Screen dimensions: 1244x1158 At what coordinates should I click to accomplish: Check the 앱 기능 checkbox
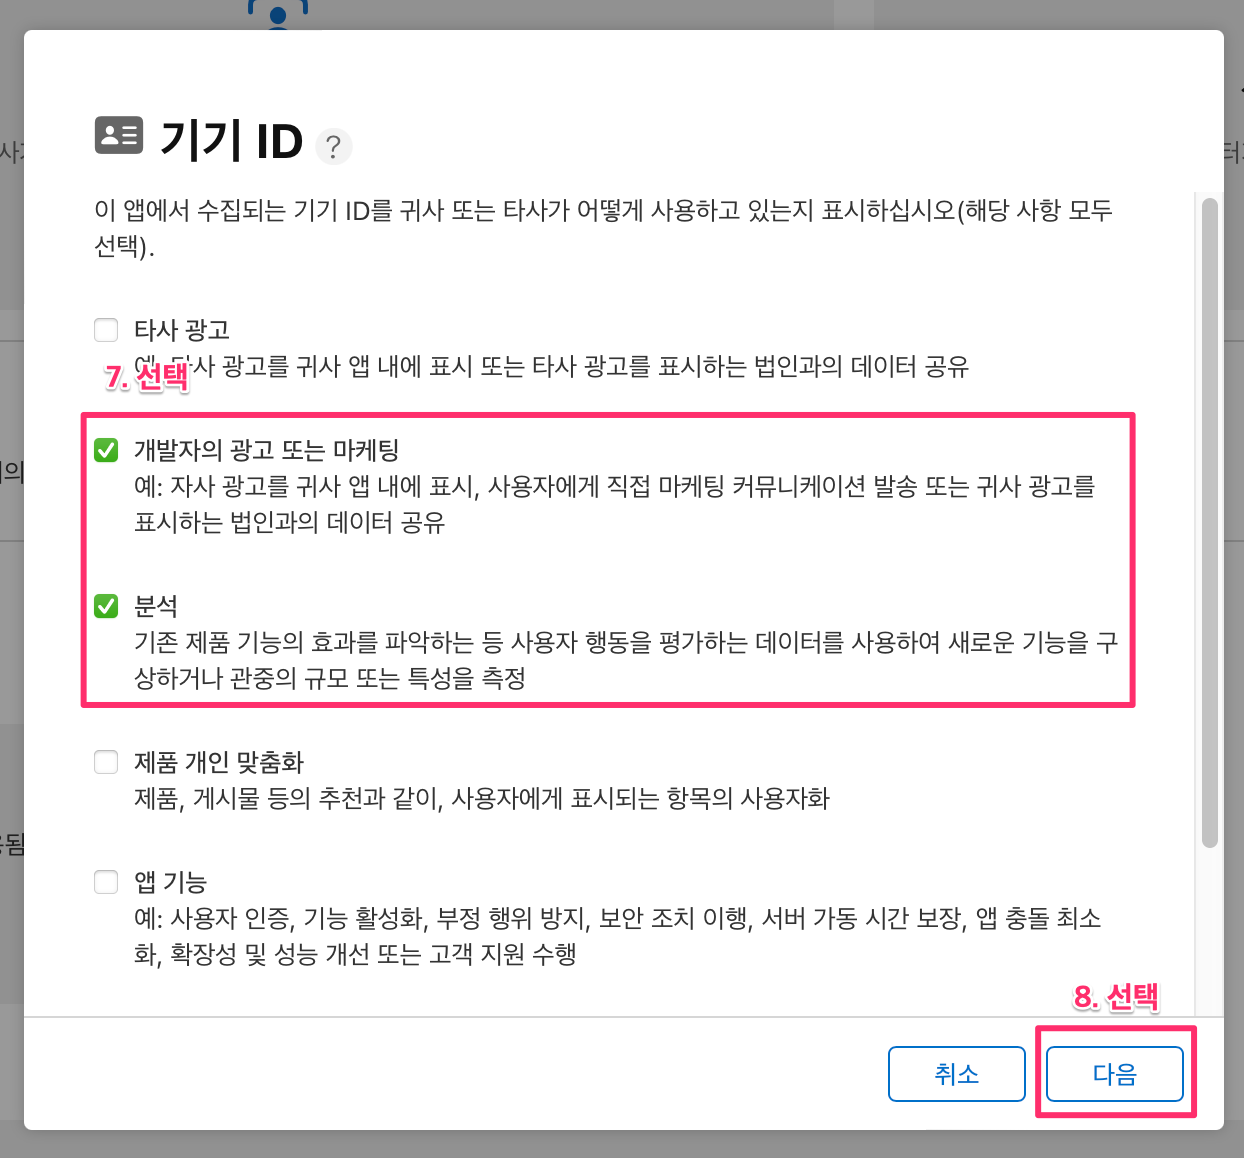pyautogui.click(x=106, y=882)
